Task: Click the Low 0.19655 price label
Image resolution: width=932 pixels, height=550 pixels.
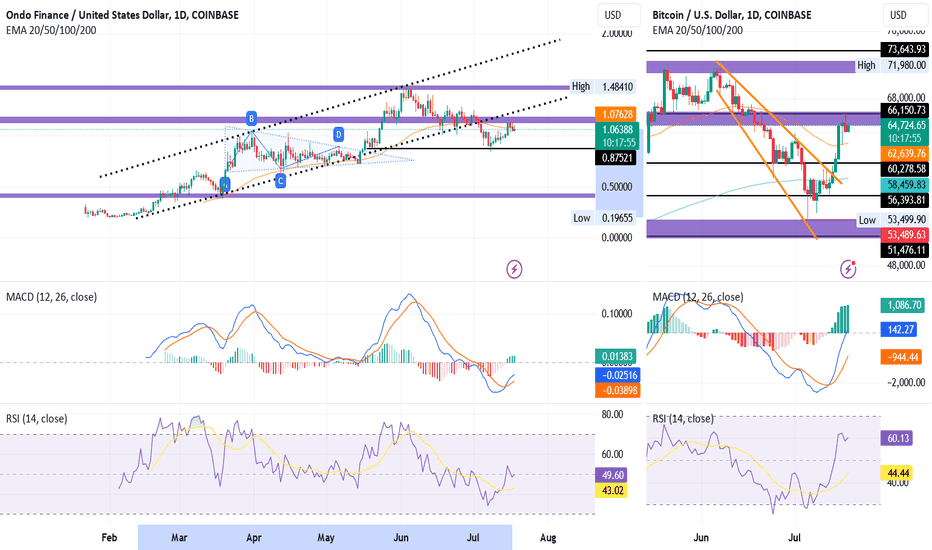Action: pyautogui.click(x=603, y=218)
